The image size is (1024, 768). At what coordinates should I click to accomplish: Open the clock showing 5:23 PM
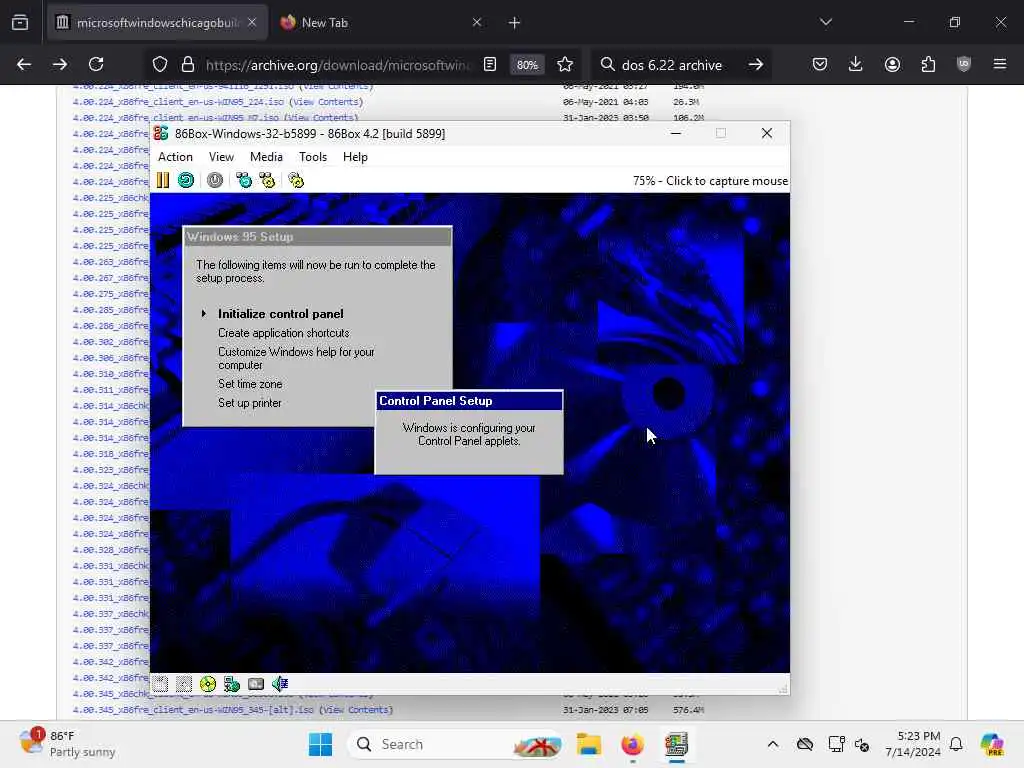click(912, 744)
